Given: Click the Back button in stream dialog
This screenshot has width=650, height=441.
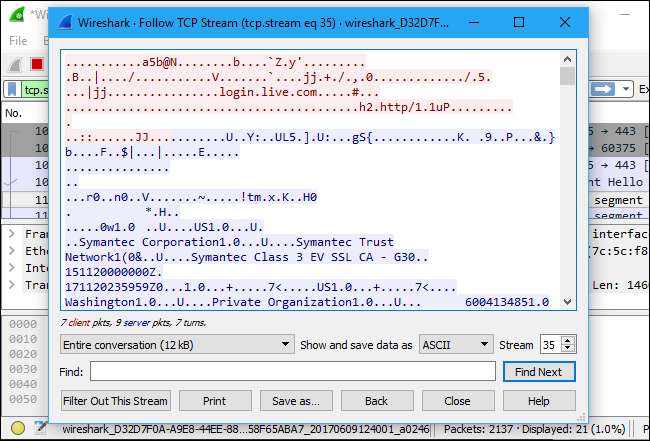Looking at the screenshot, I should pyautogui.click(x=376, y=401).
